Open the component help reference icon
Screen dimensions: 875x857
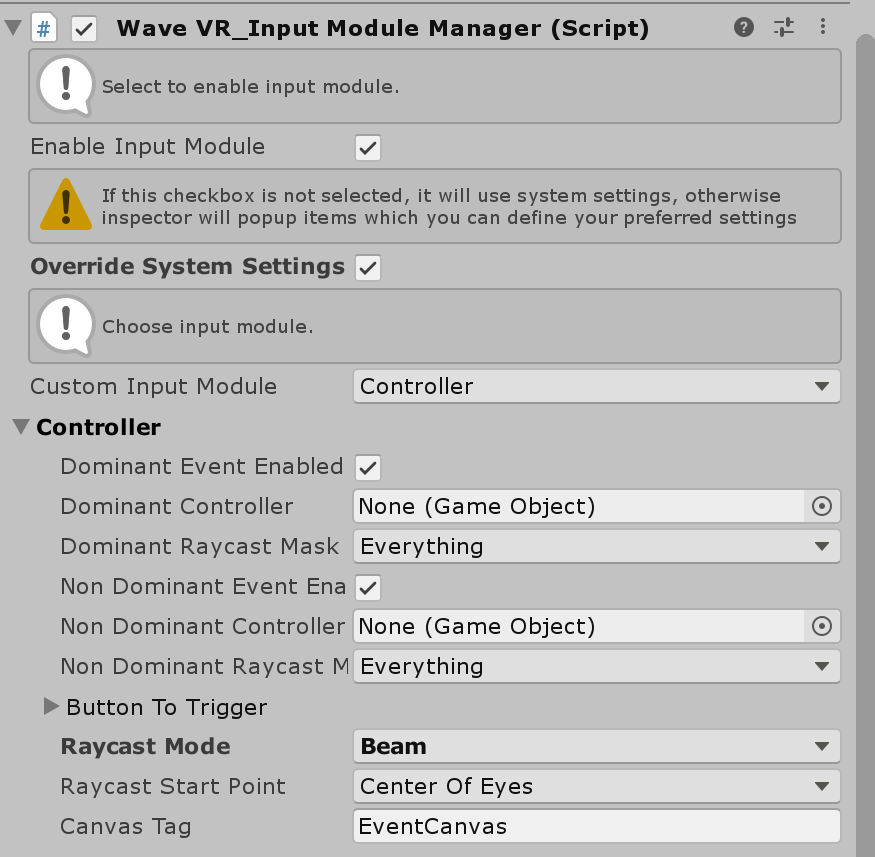point(743,27)
